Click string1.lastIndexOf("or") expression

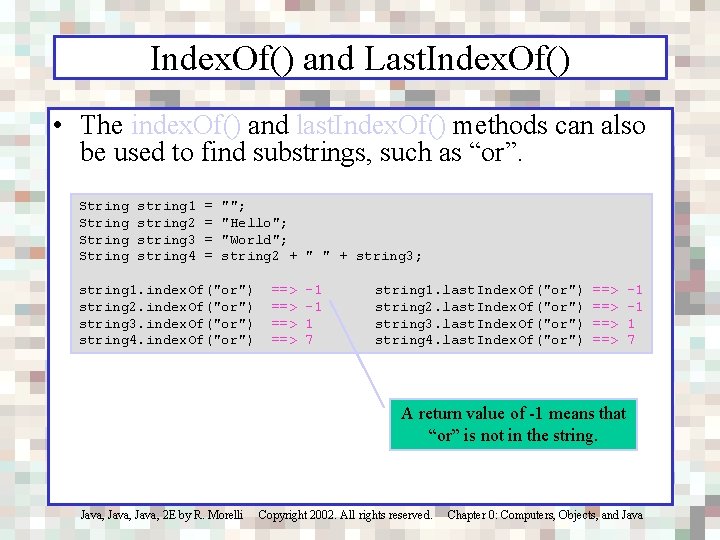[478, 290]
